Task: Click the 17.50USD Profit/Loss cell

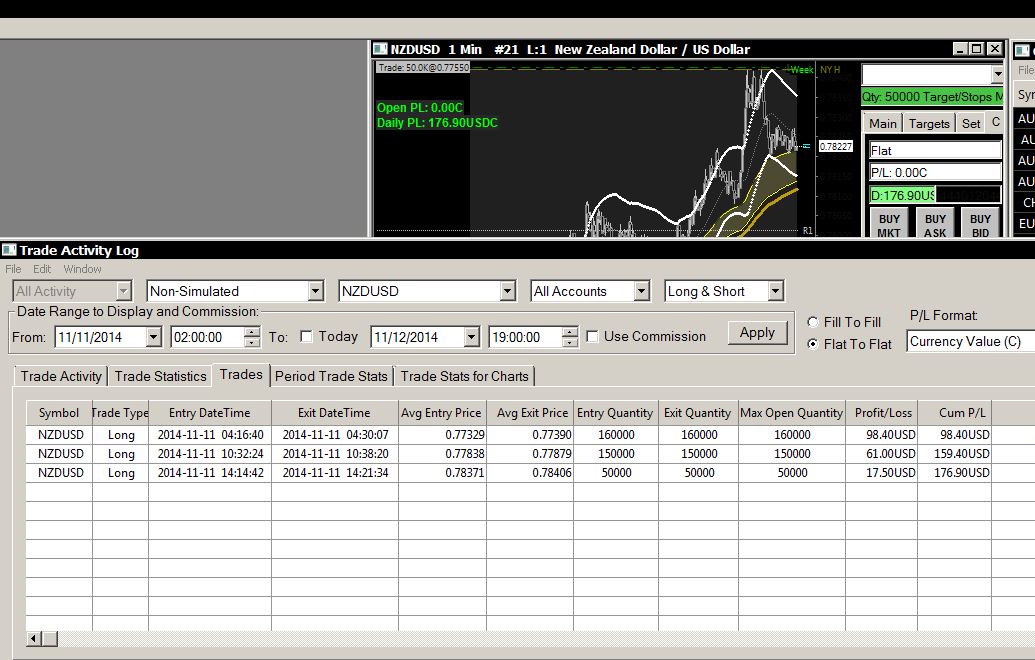Action: [882, 473]
